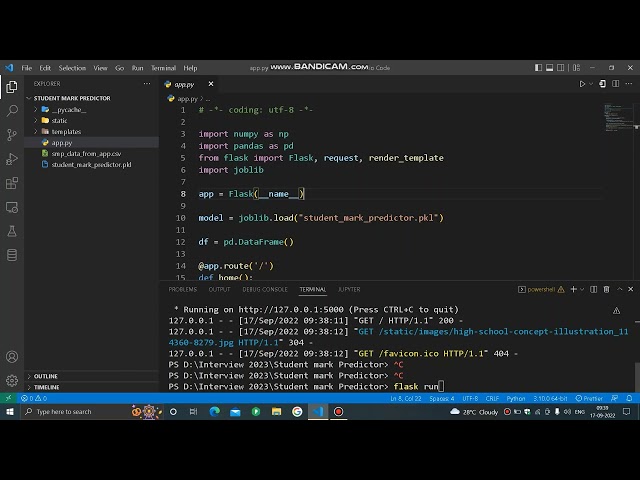Screen dimensions: 640x480
Task: Collapse the STUDENT MARK PREDICTOR folder section
Action: tap(91, 98)
